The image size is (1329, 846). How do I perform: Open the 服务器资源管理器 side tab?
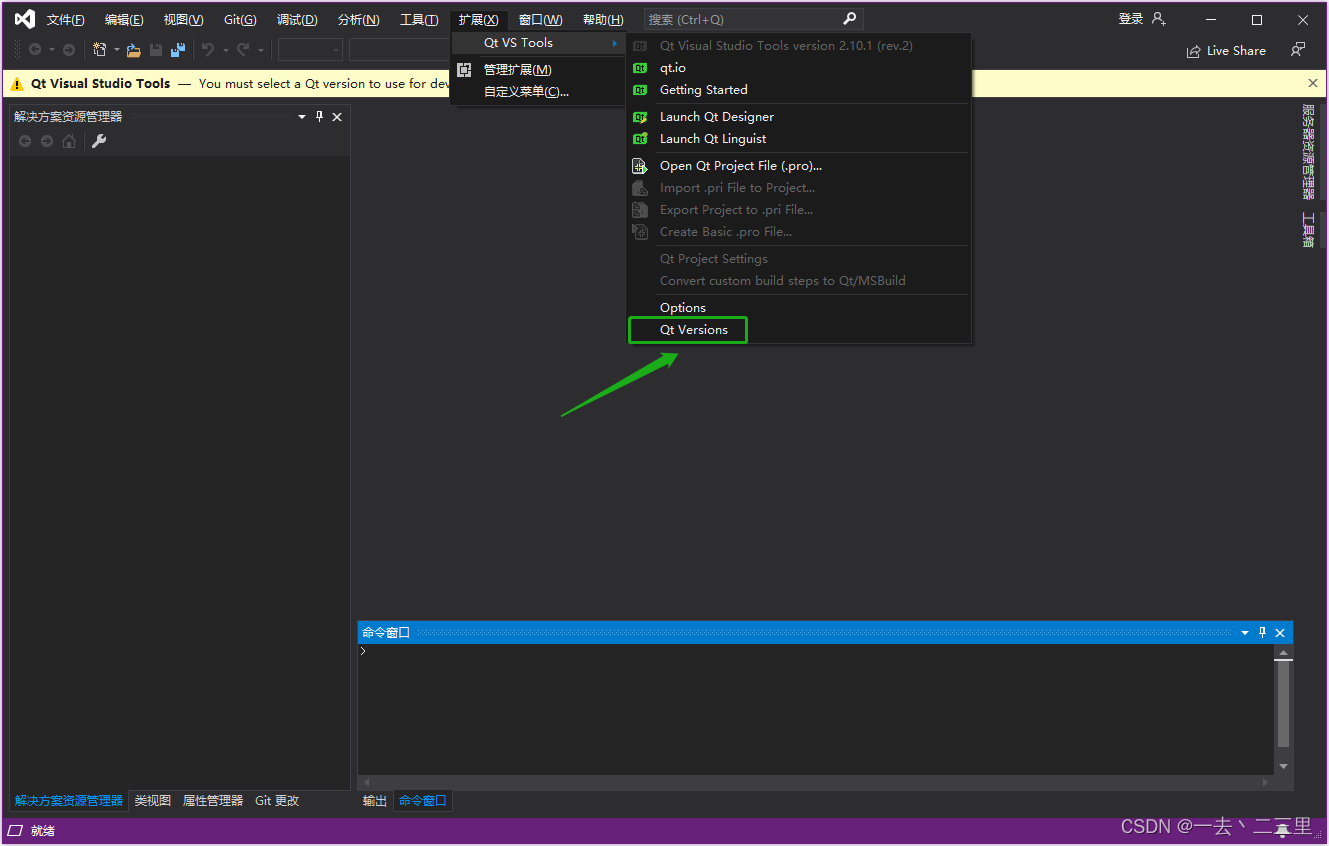coord(1308,152)
